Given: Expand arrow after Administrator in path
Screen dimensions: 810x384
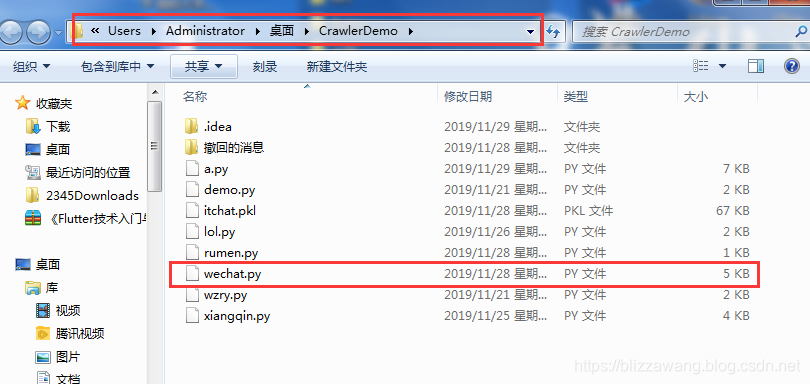Looking at the screenshot, I should (x=257, y=32).
